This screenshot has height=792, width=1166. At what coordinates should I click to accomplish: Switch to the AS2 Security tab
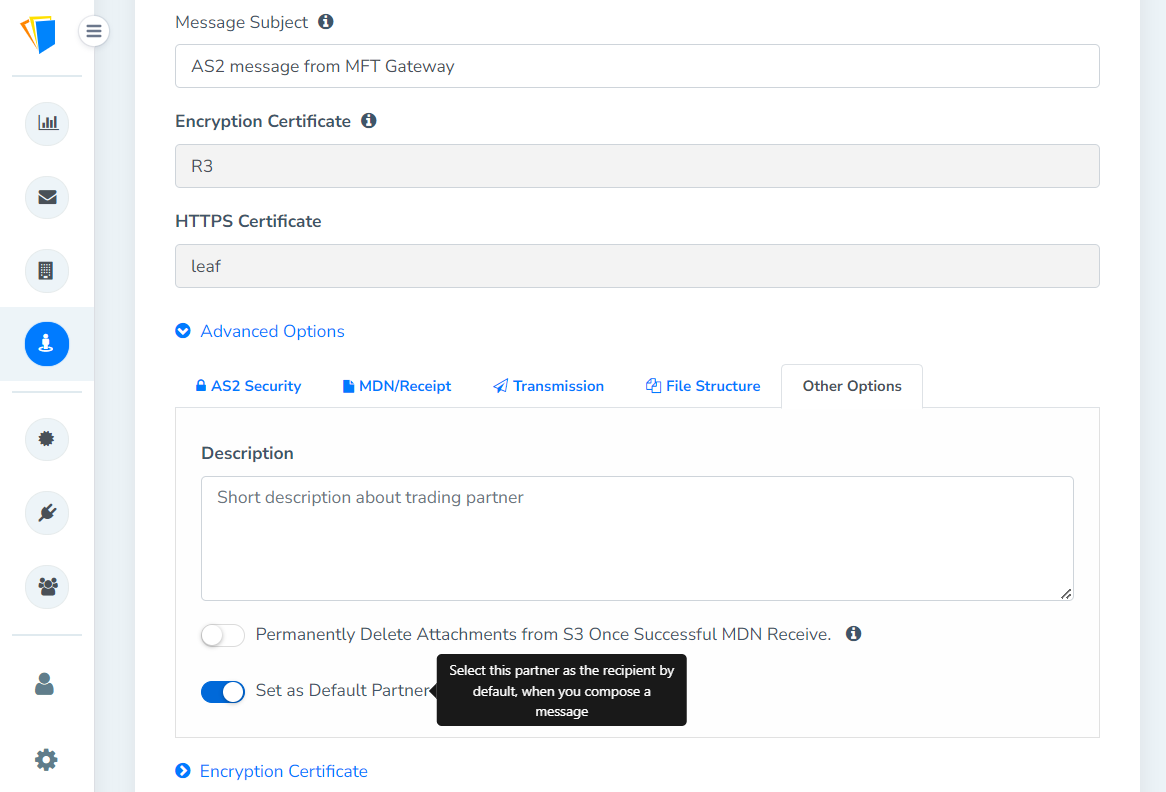pos(248,385)
